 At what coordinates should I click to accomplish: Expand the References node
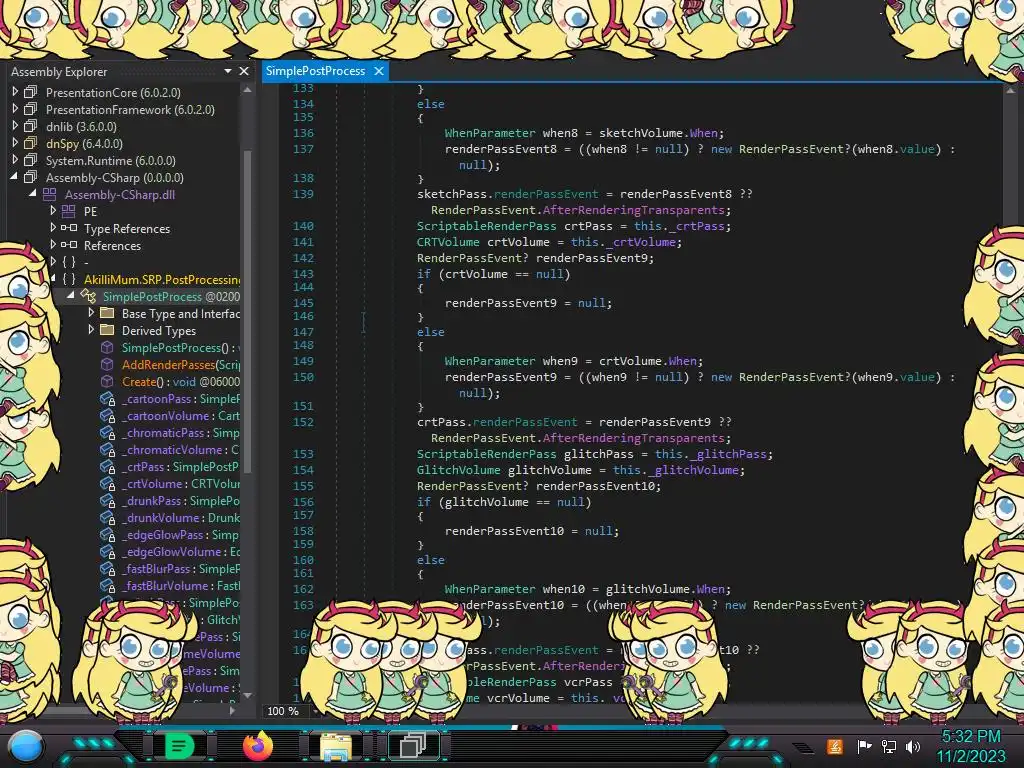(x=53, y=245)
